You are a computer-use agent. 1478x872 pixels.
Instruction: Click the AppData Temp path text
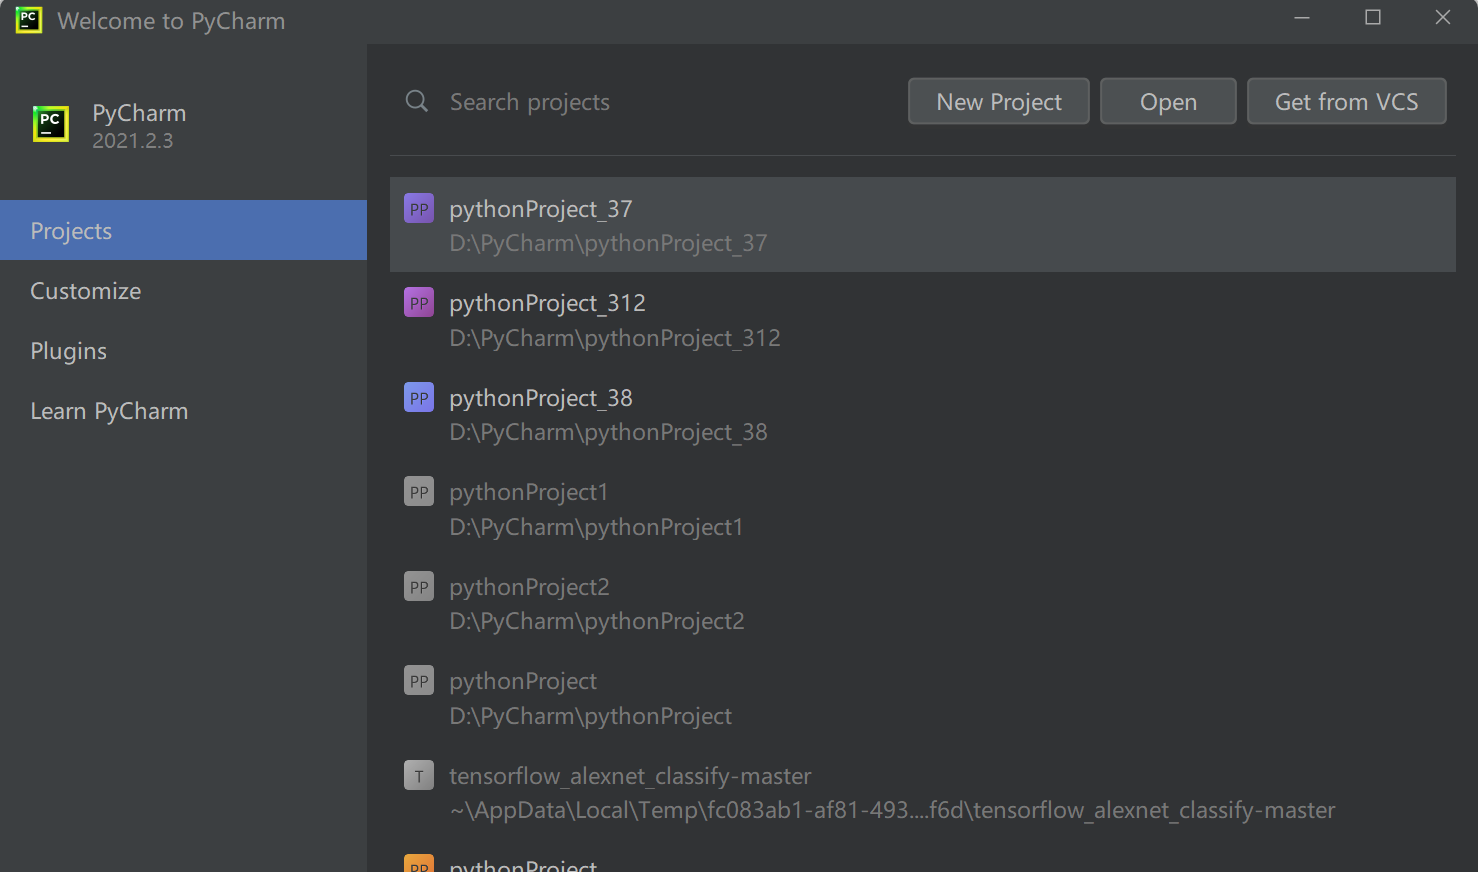tap(892, 810)
